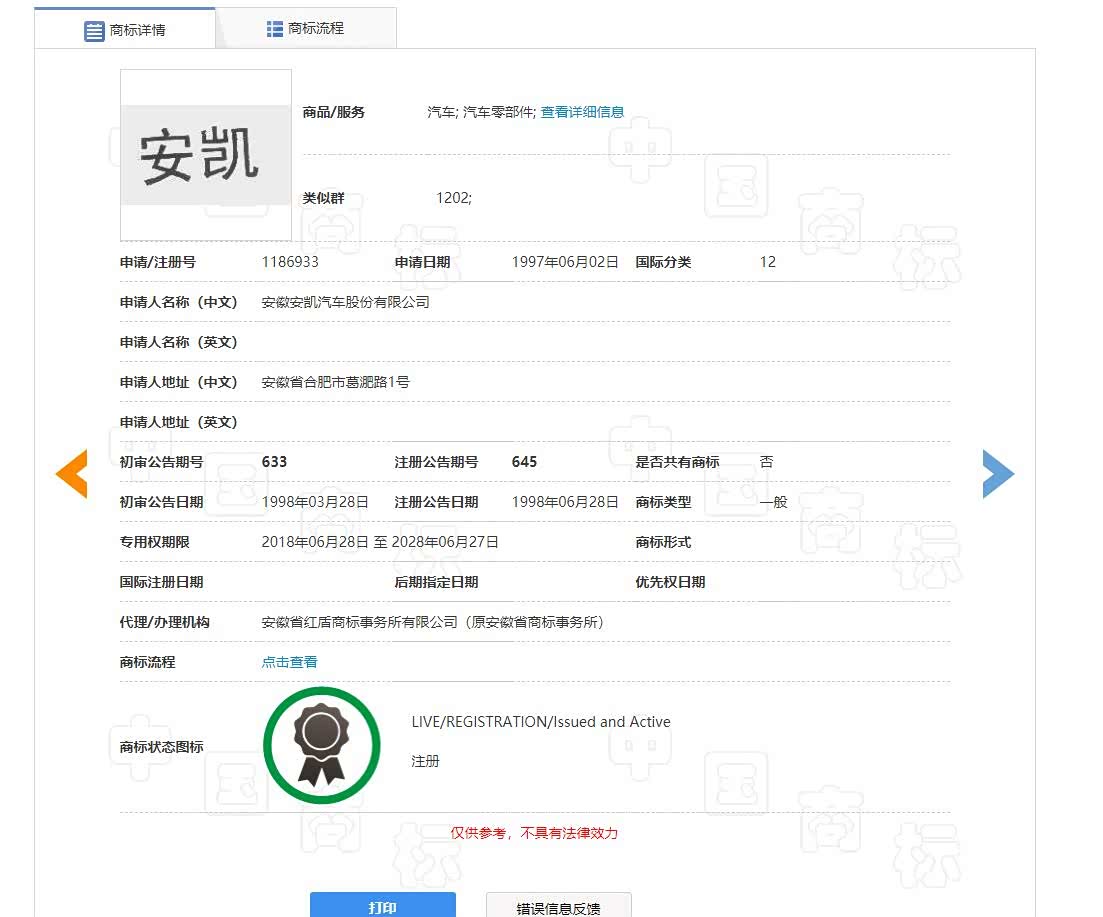Viewport: 1103px width, 917px height.
Task: Click 点击查看 link for trademark process
Action: click(x=289, y=662)
